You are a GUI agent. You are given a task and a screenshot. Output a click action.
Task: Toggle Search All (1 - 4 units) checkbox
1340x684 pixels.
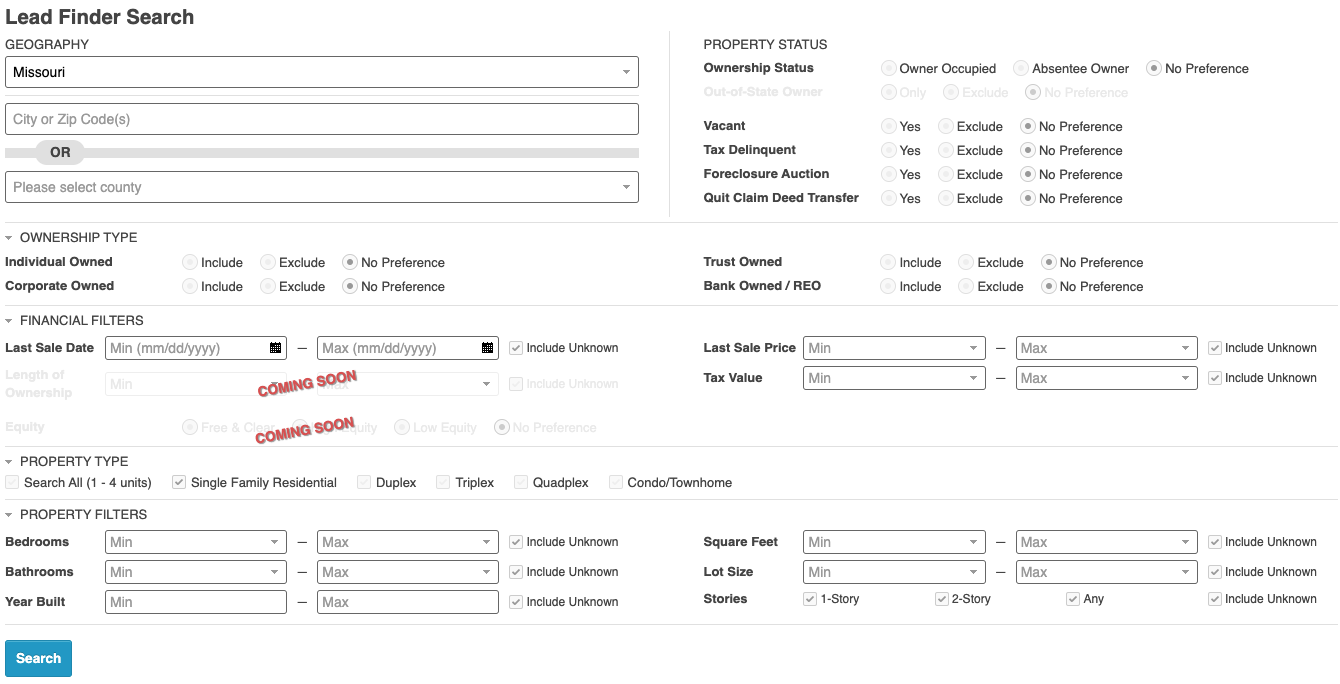[12, 482]
